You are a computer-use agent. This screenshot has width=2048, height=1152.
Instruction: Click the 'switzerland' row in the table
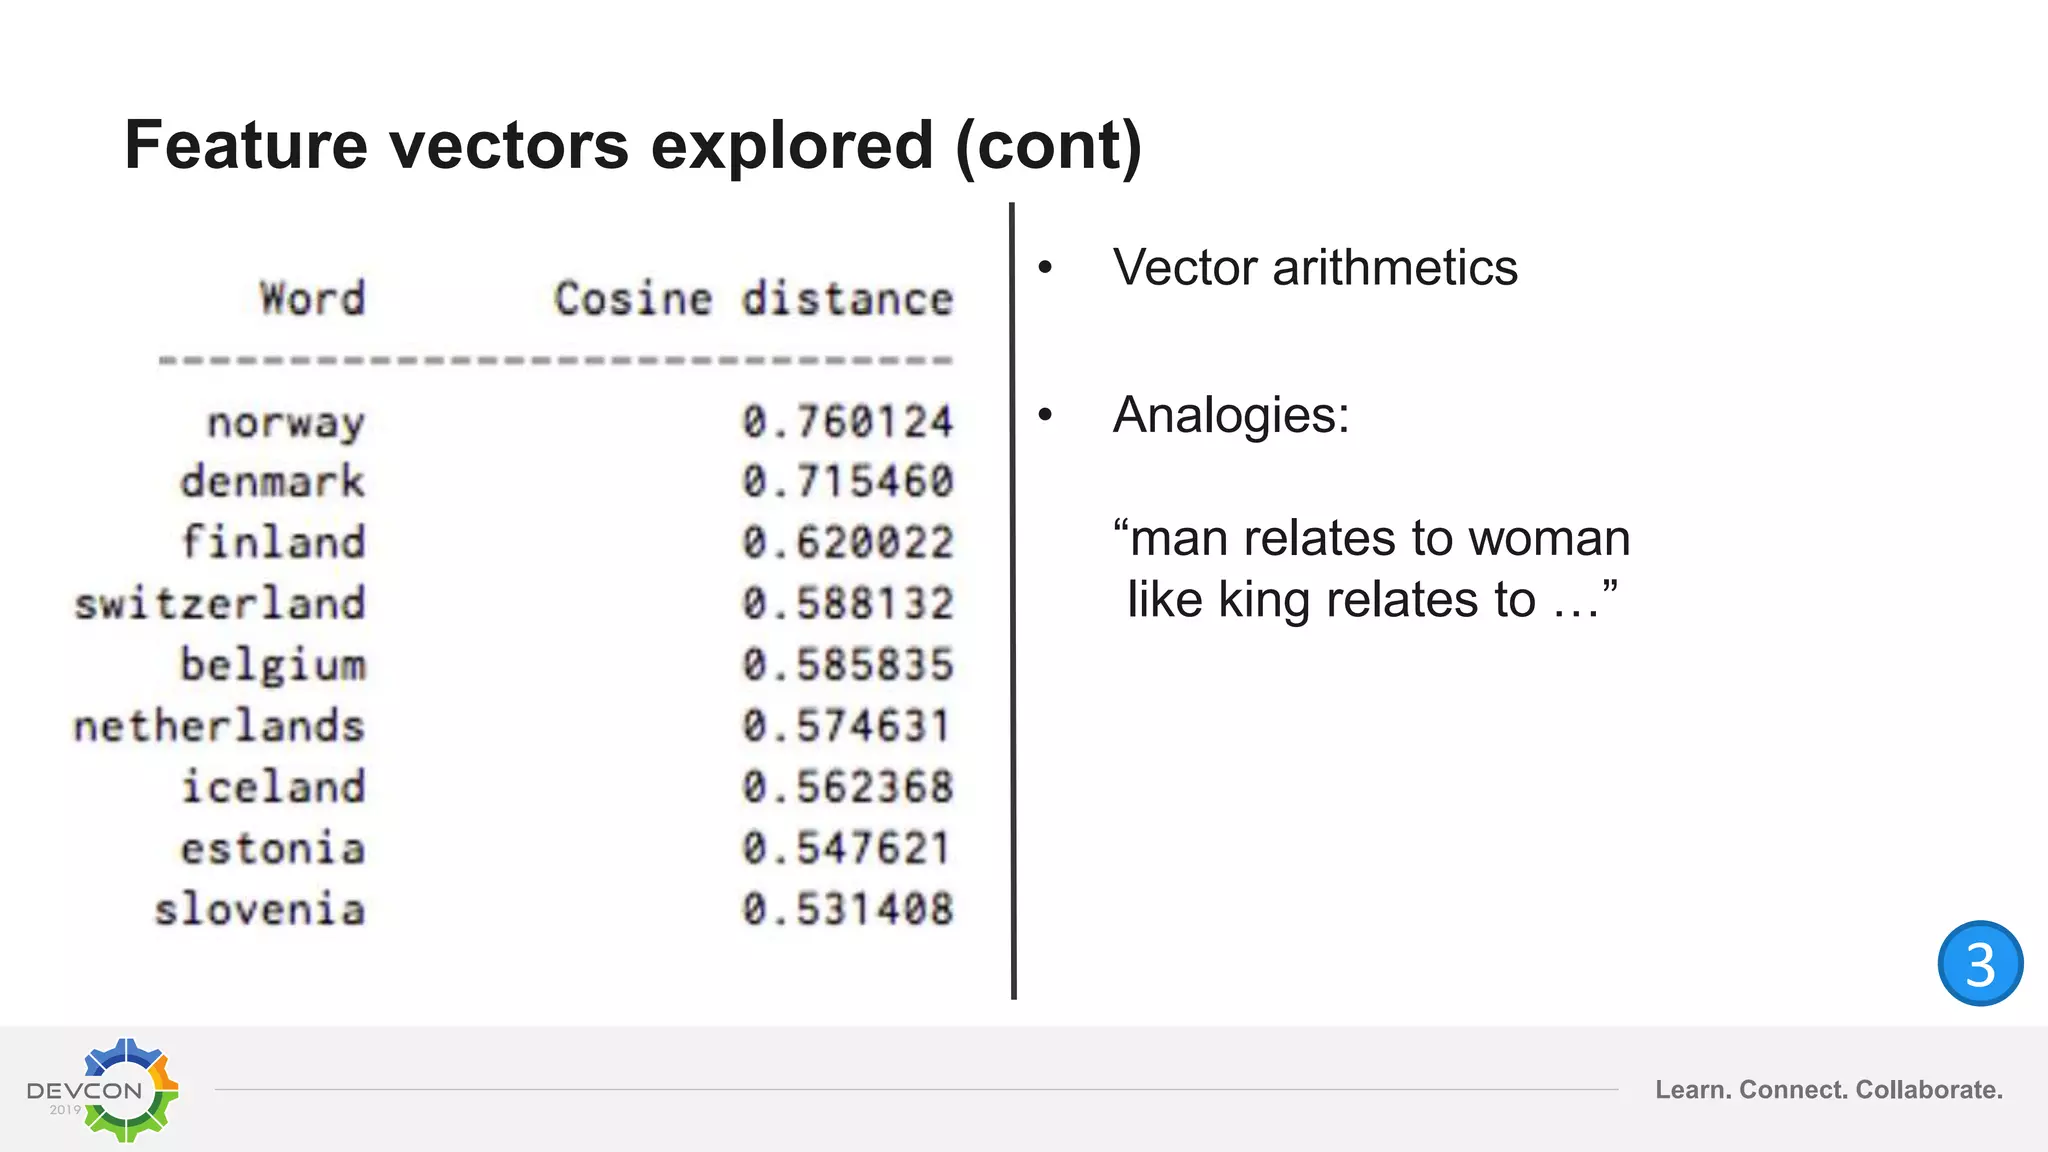coord(514,604)
